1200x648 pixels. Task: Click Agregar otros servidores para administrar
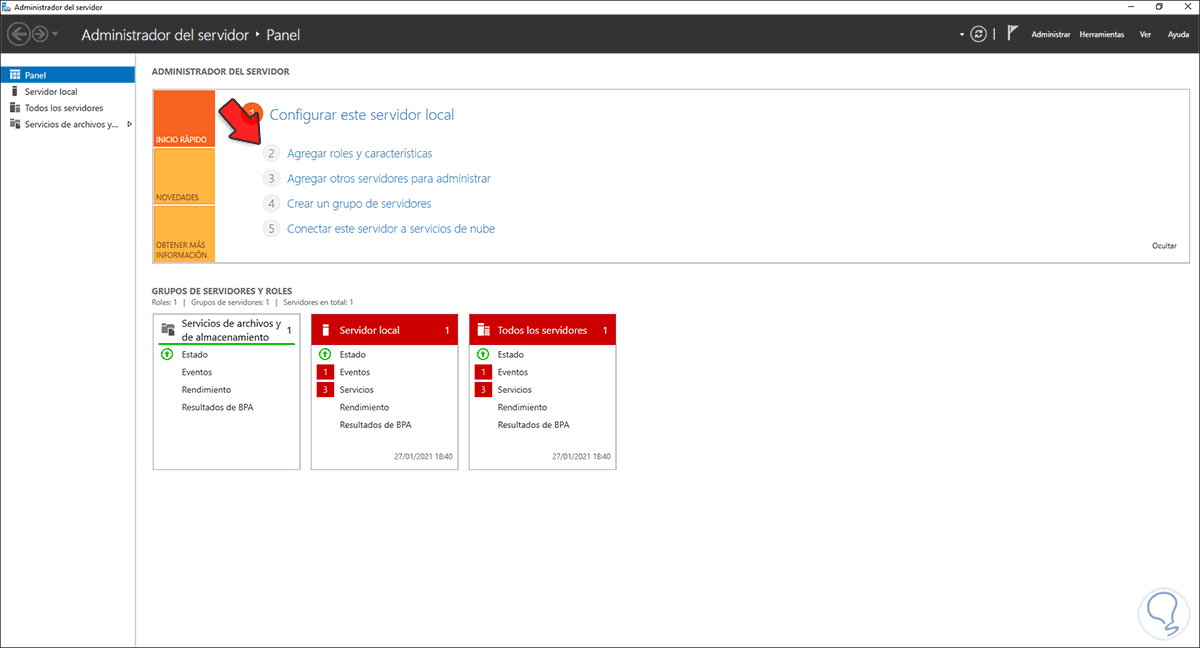click(389, 178)
